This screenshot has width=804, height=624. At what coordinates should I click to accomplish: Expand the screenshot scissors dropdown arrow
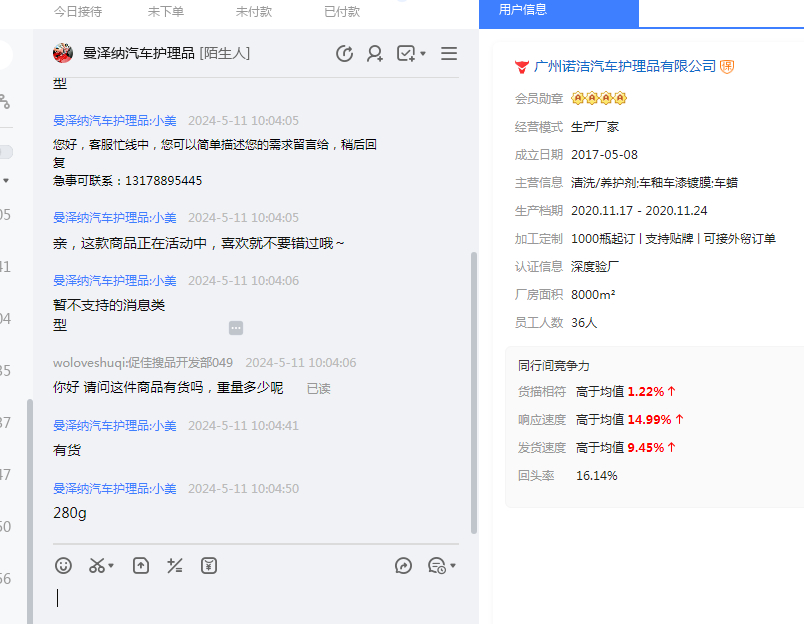click(x=111, y=566)
